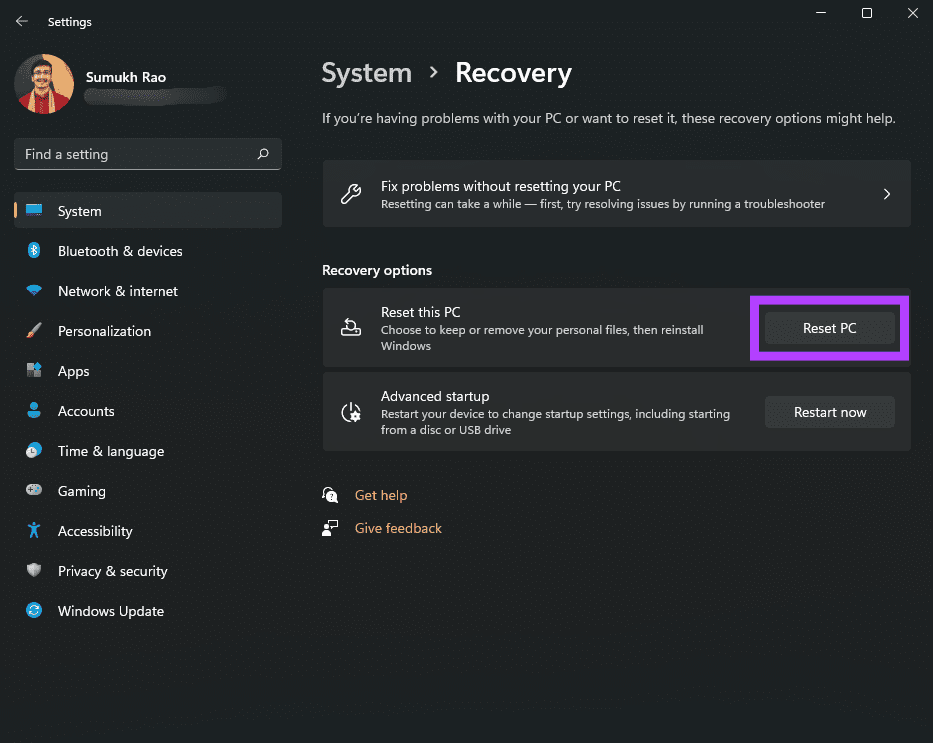Click the Restart now button
This screenshot has height=743, width=933.
pos(829,412)
